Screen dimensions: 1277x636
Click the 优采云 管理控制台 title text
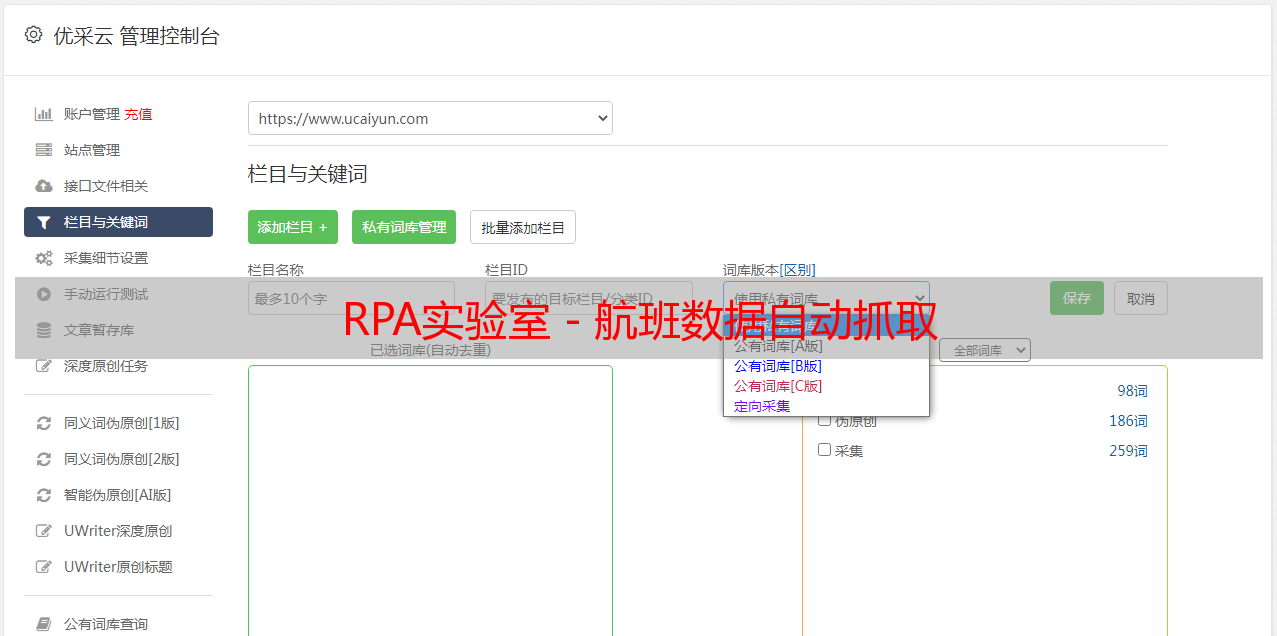(136, 36)
